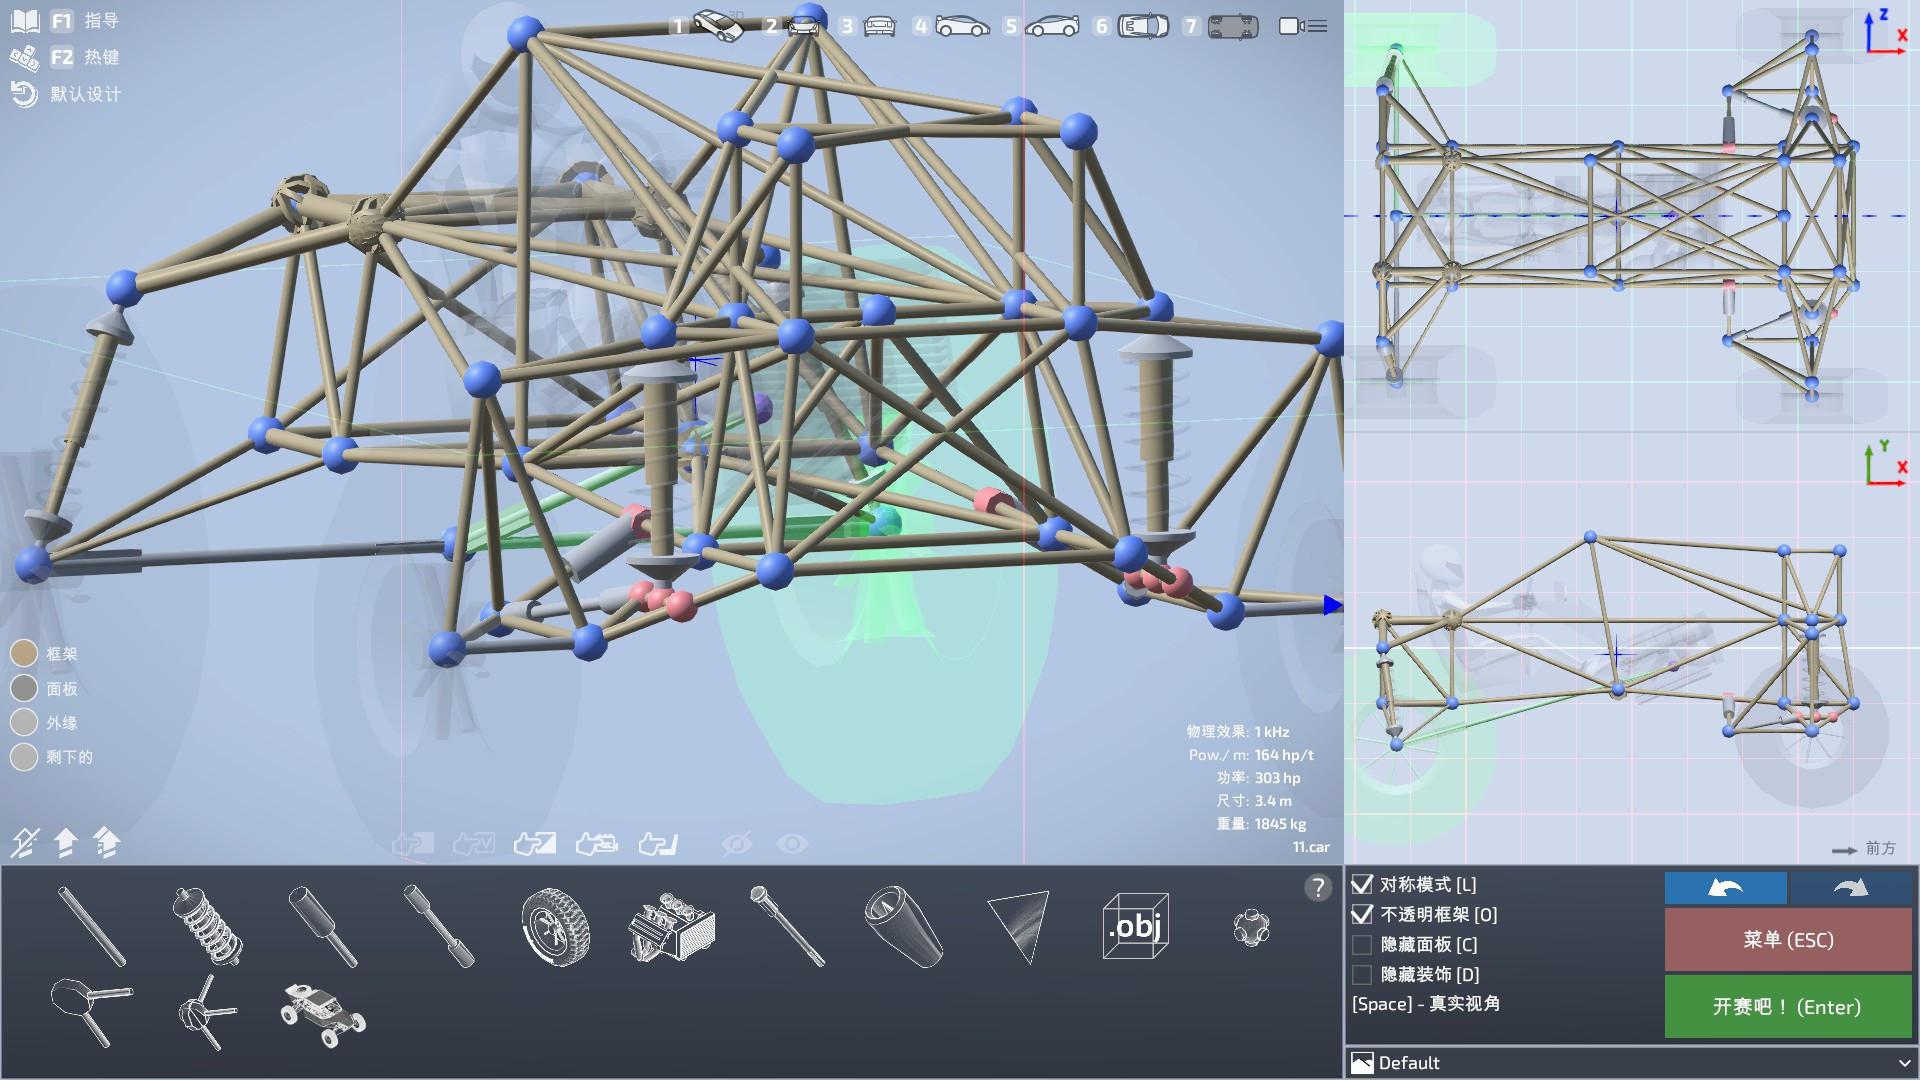
Task: Open the menu (ESC) button
Action: pyautogui.click(x=1788, y=939)
